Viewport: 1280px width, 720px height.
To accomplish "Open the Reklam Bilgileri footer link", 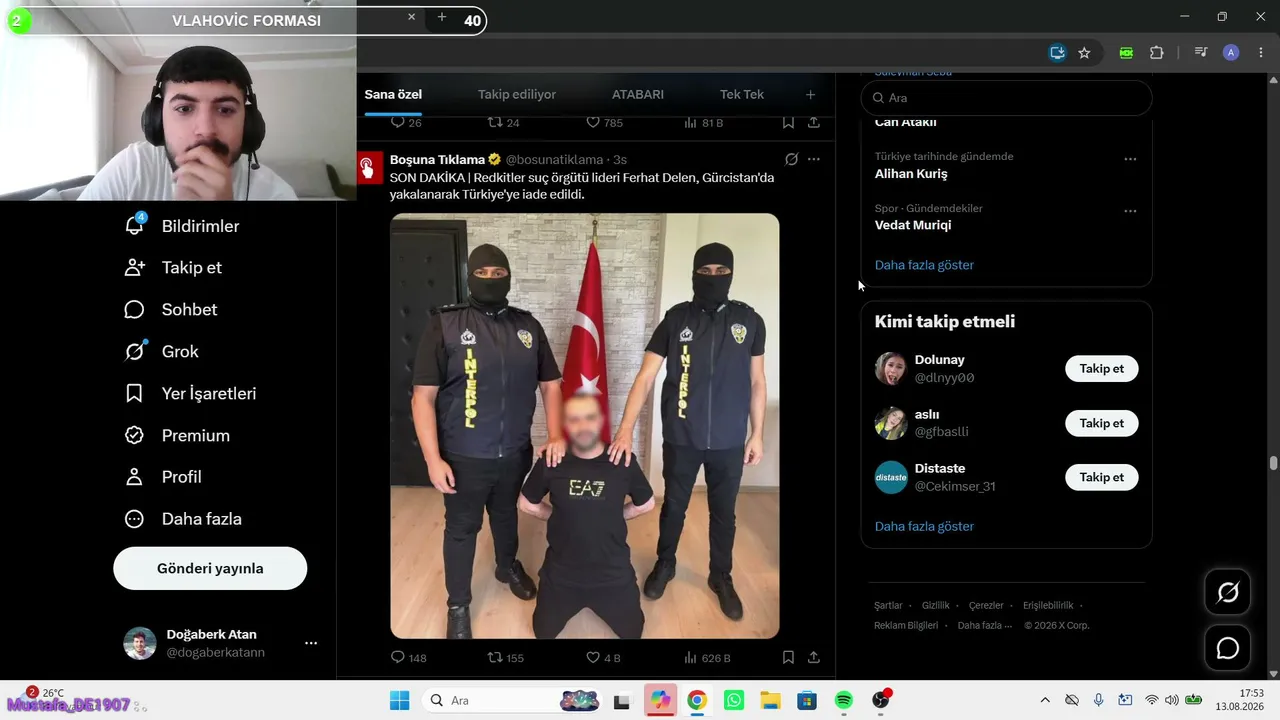I will click(x=906, y=626).
